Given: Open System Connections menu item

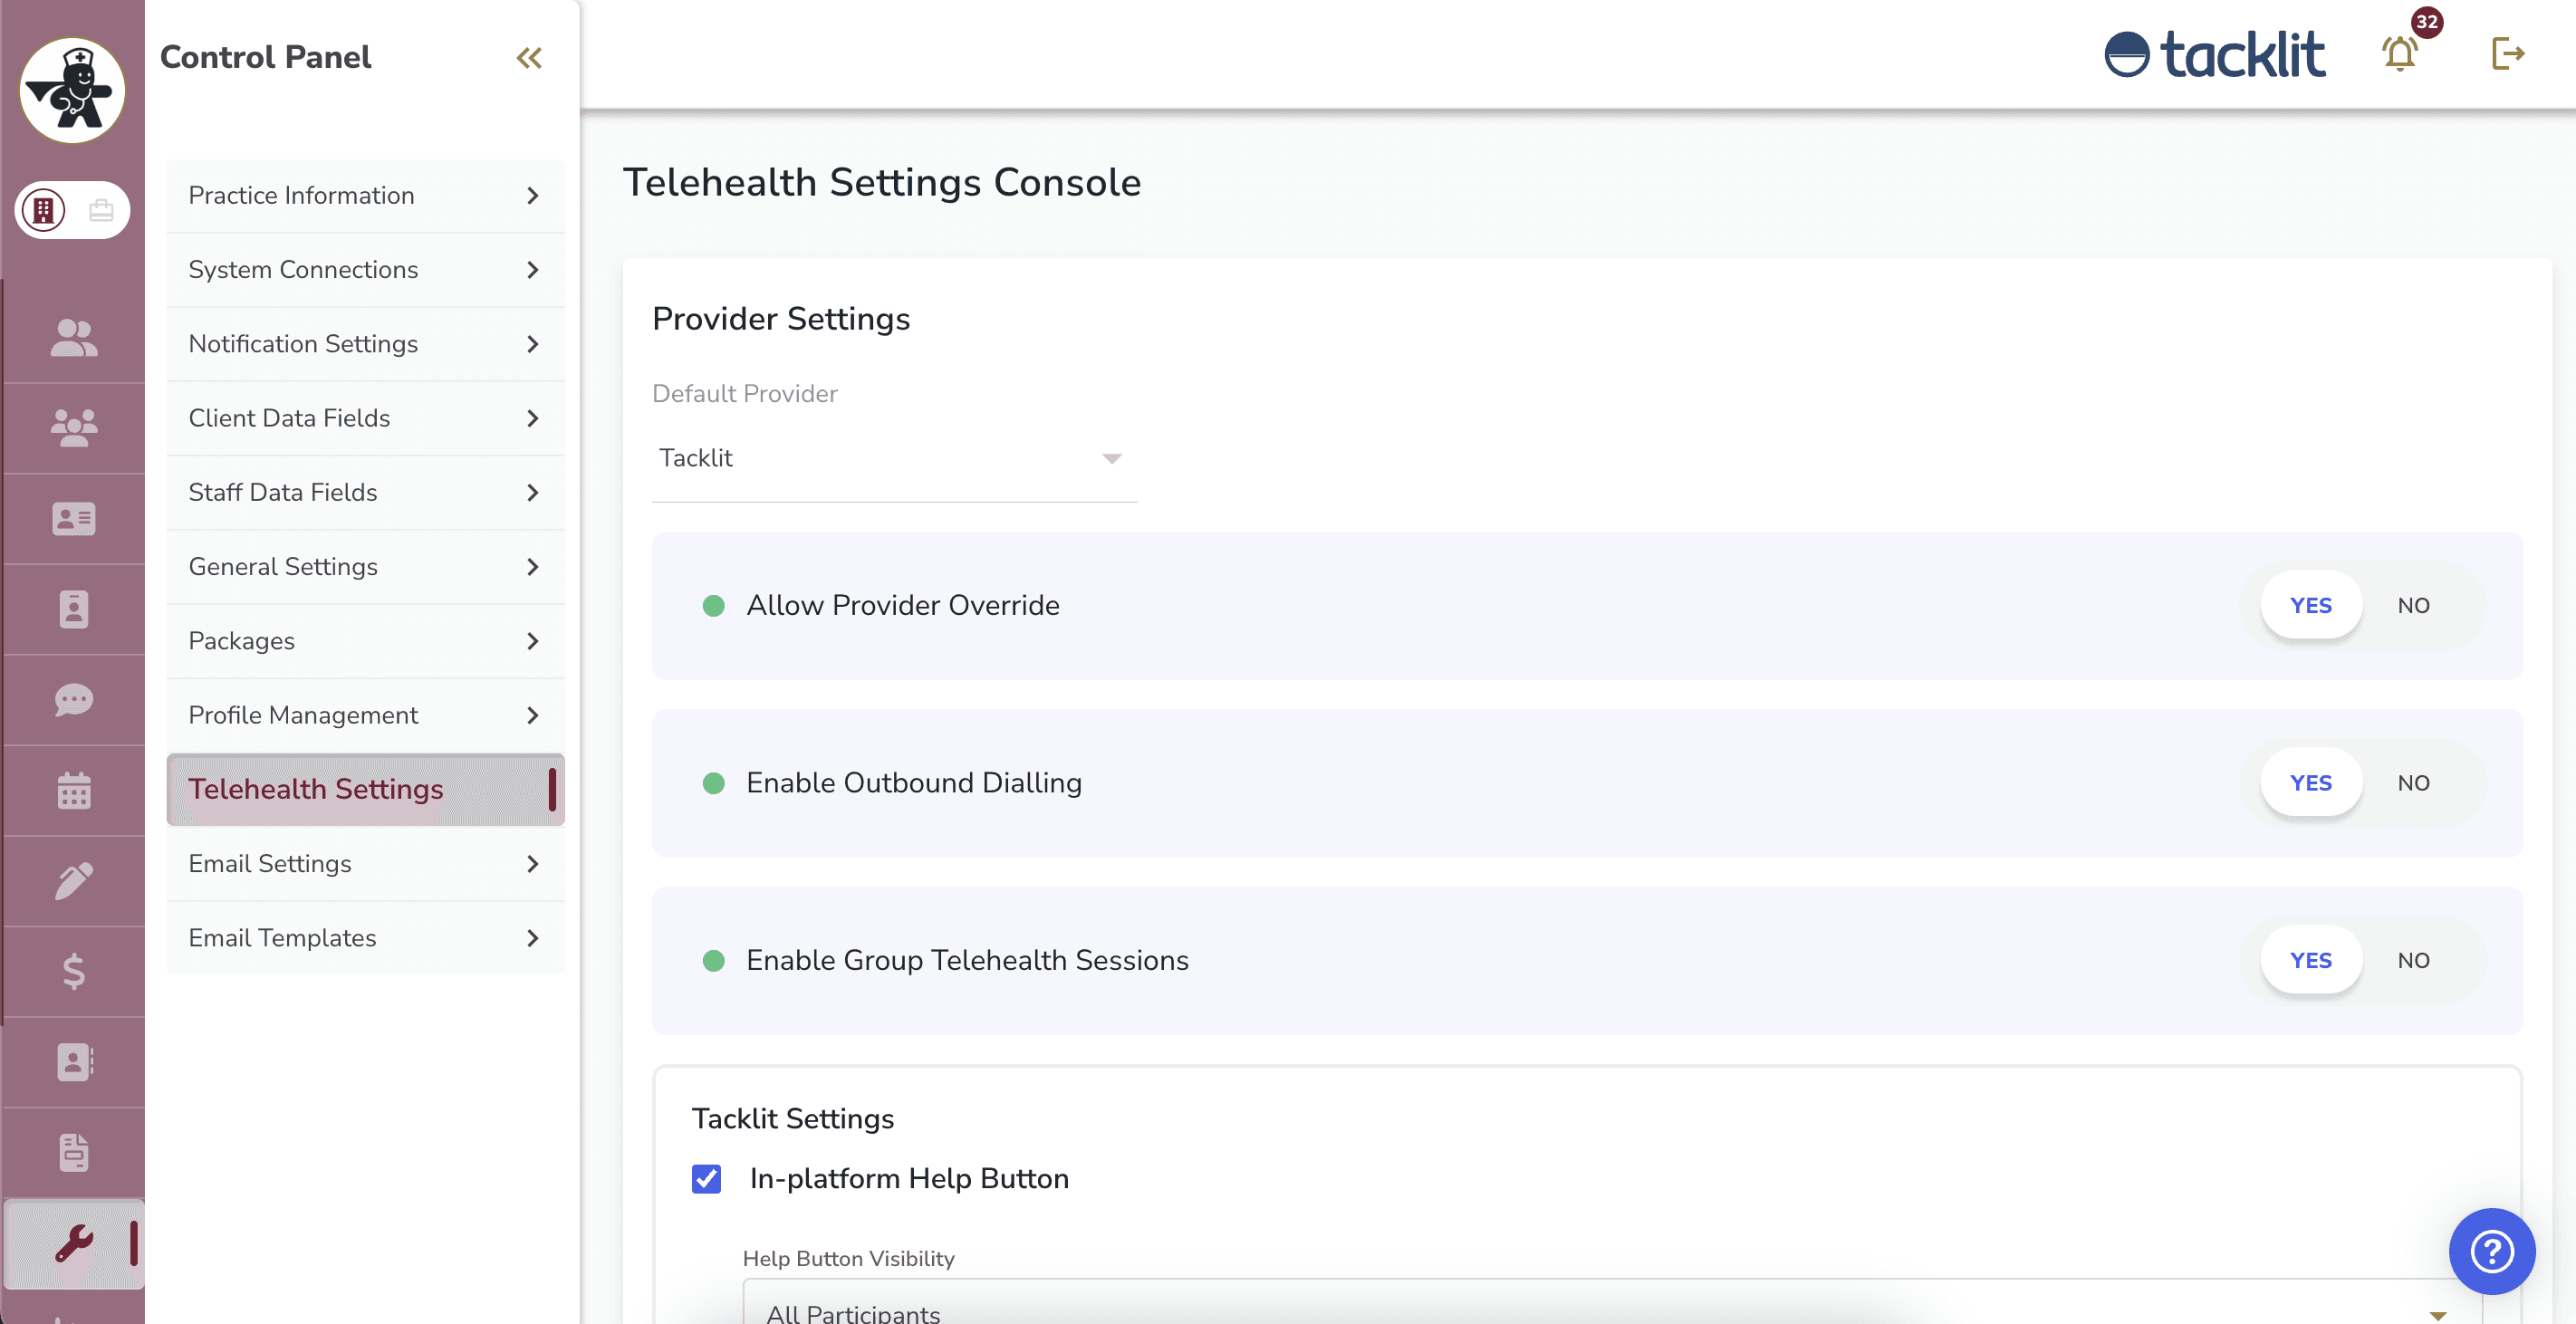Looking at the screenshot, I should [365, 270].
